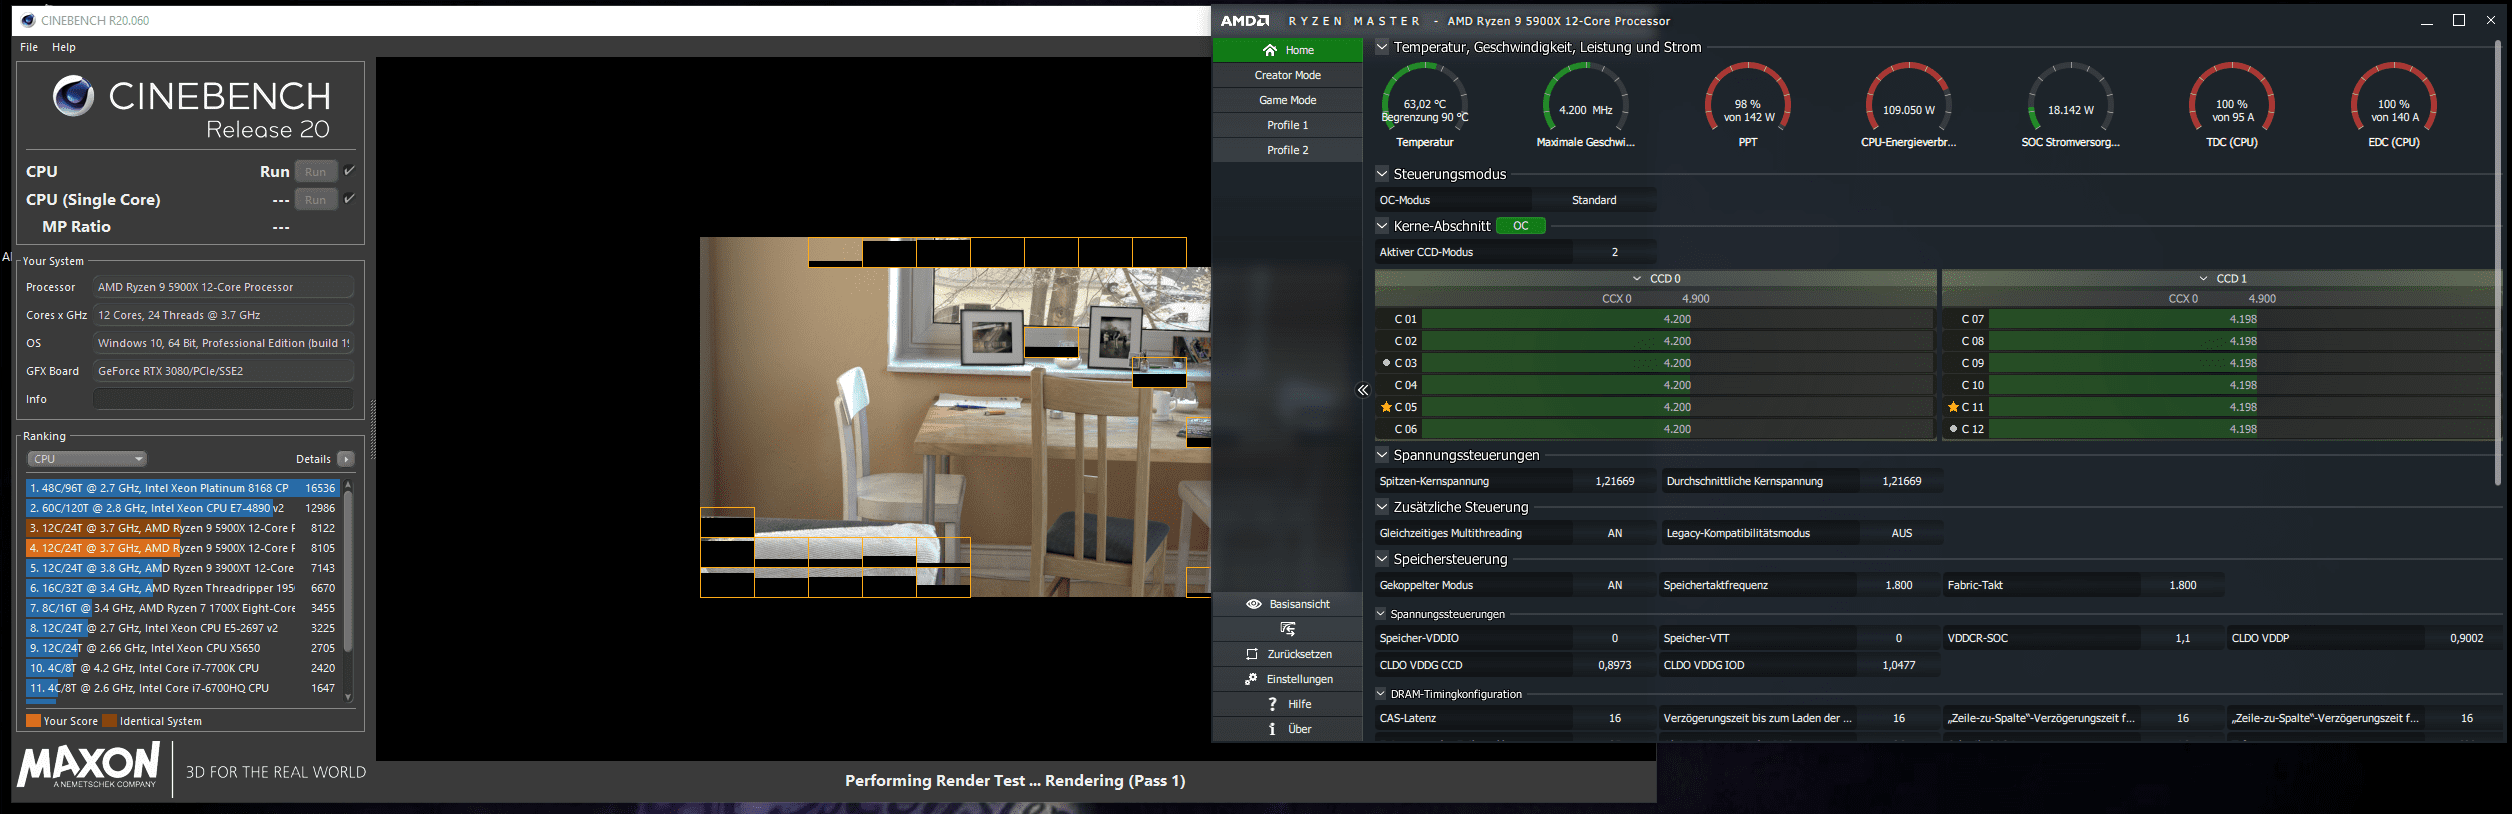Collapse the Speichersteuerung section

point(1382,558)
